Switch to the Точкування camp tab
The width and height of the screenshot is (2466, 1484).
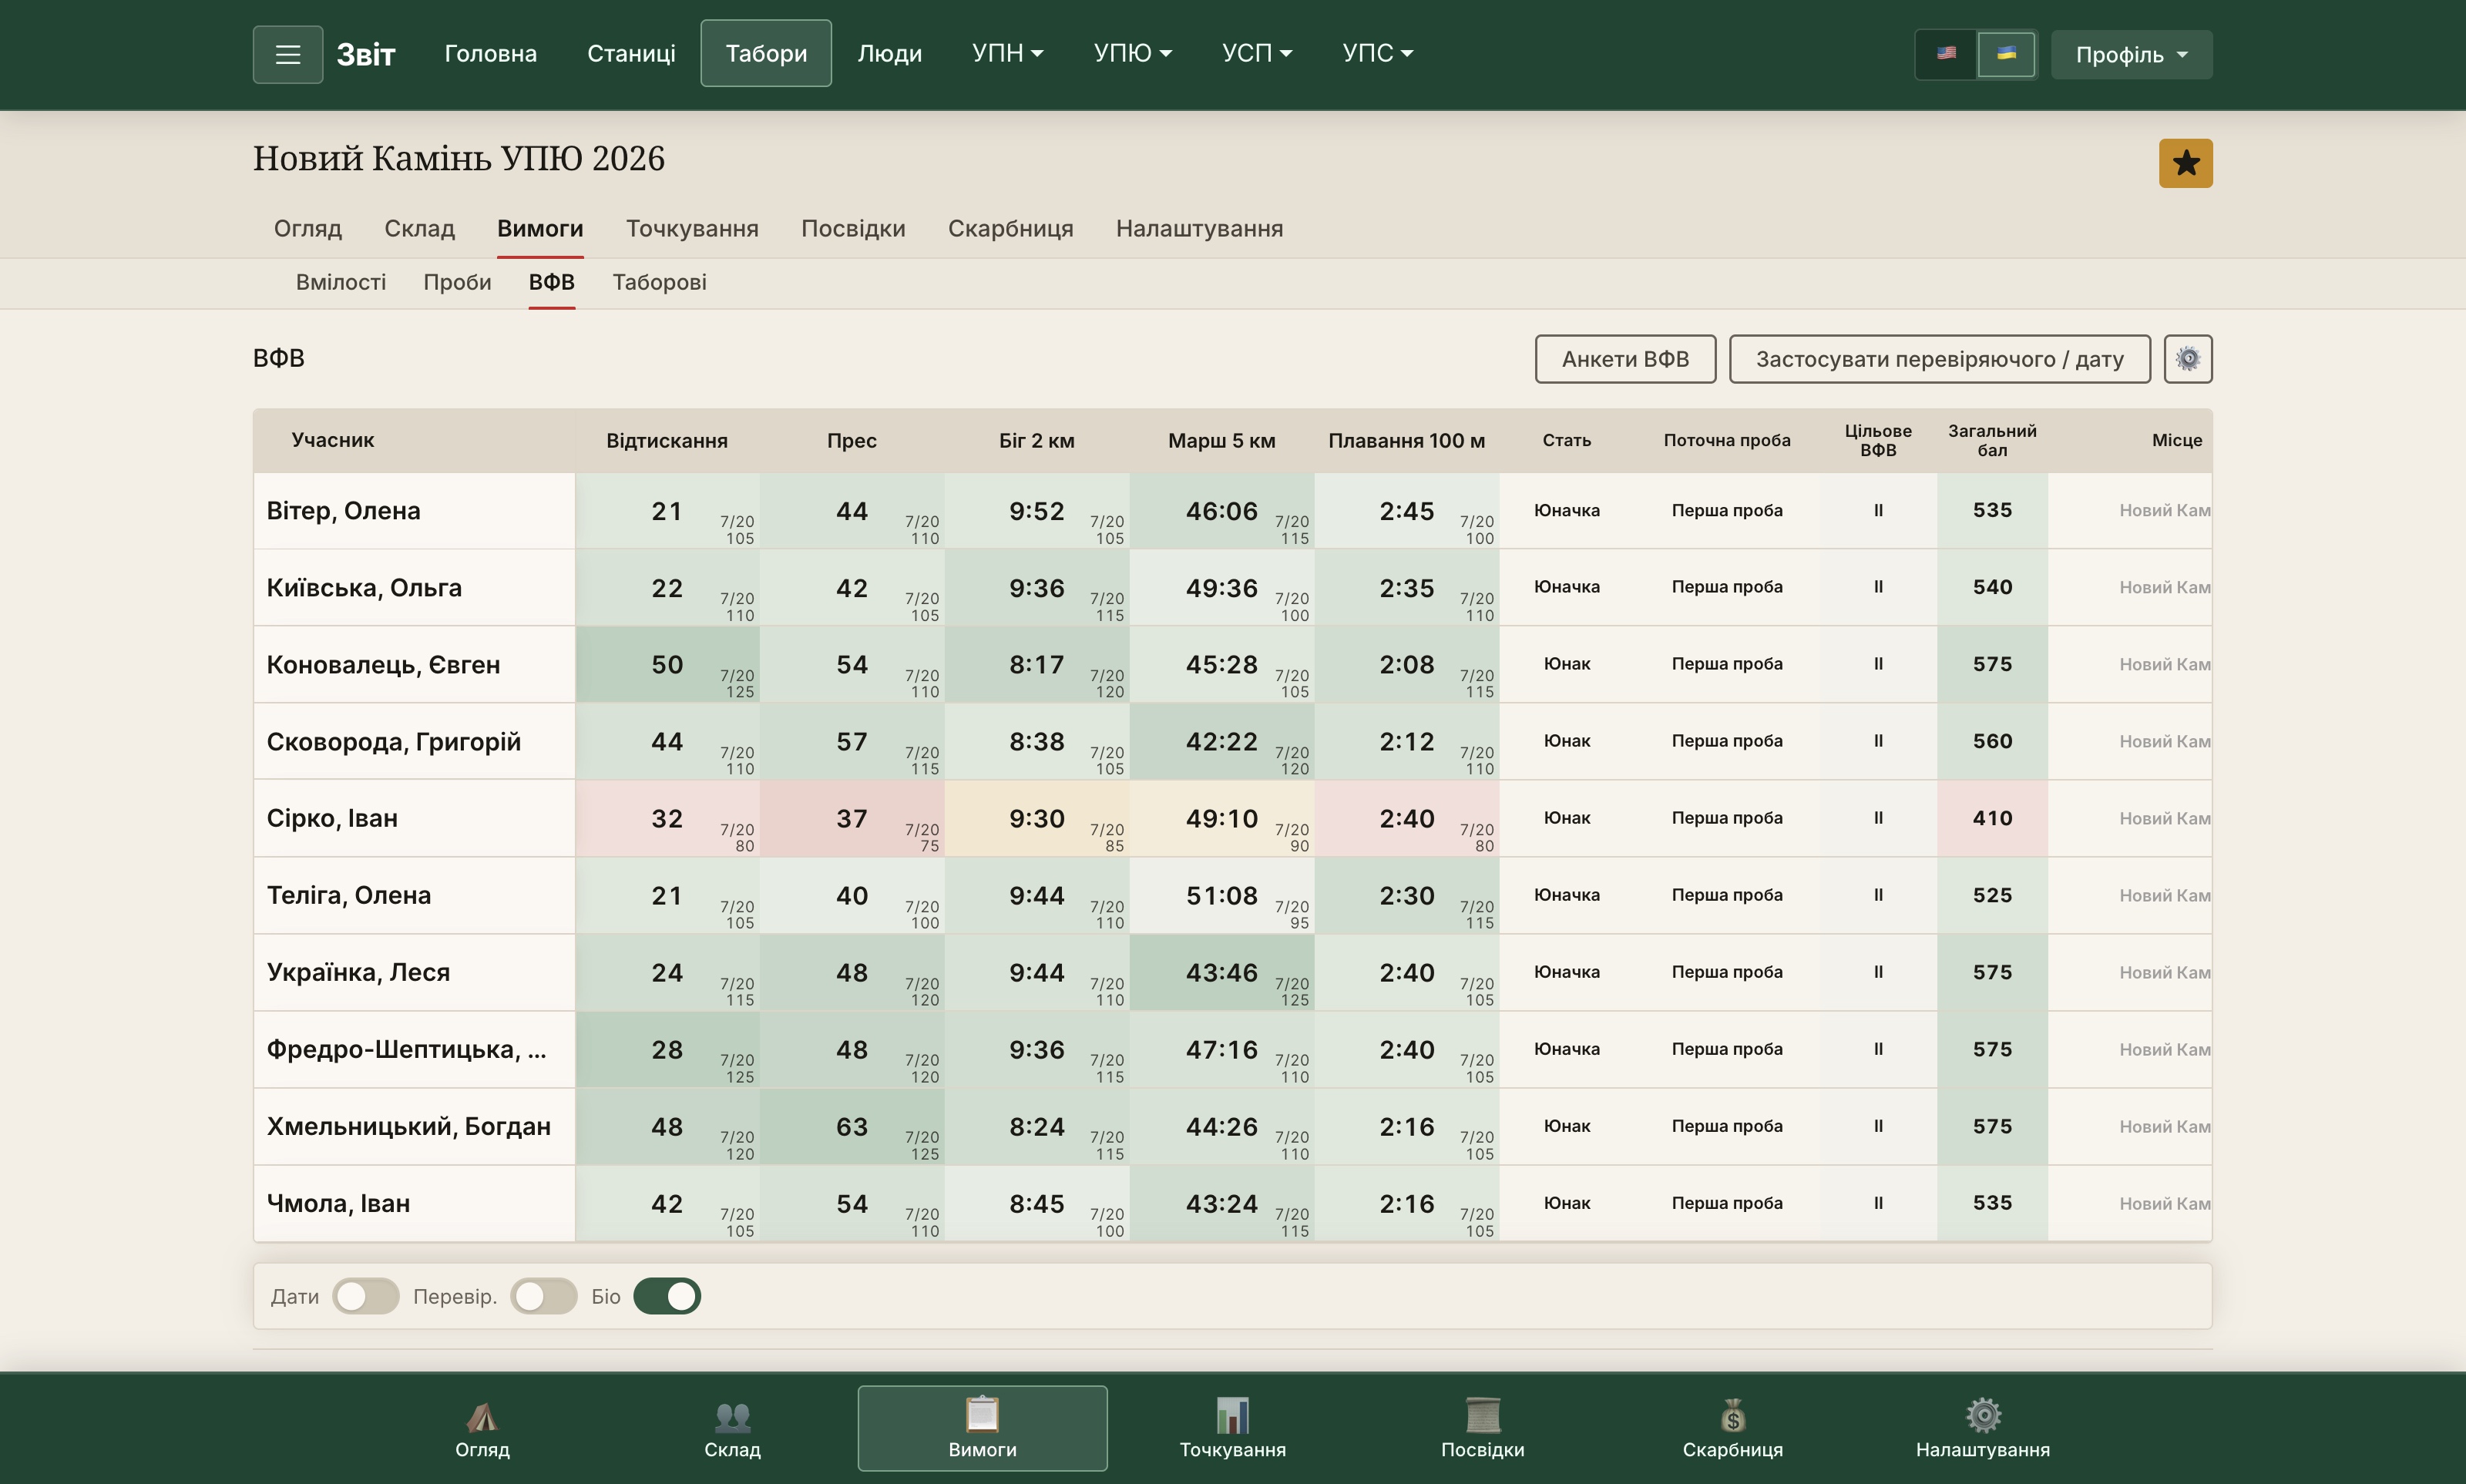[692, 228]
